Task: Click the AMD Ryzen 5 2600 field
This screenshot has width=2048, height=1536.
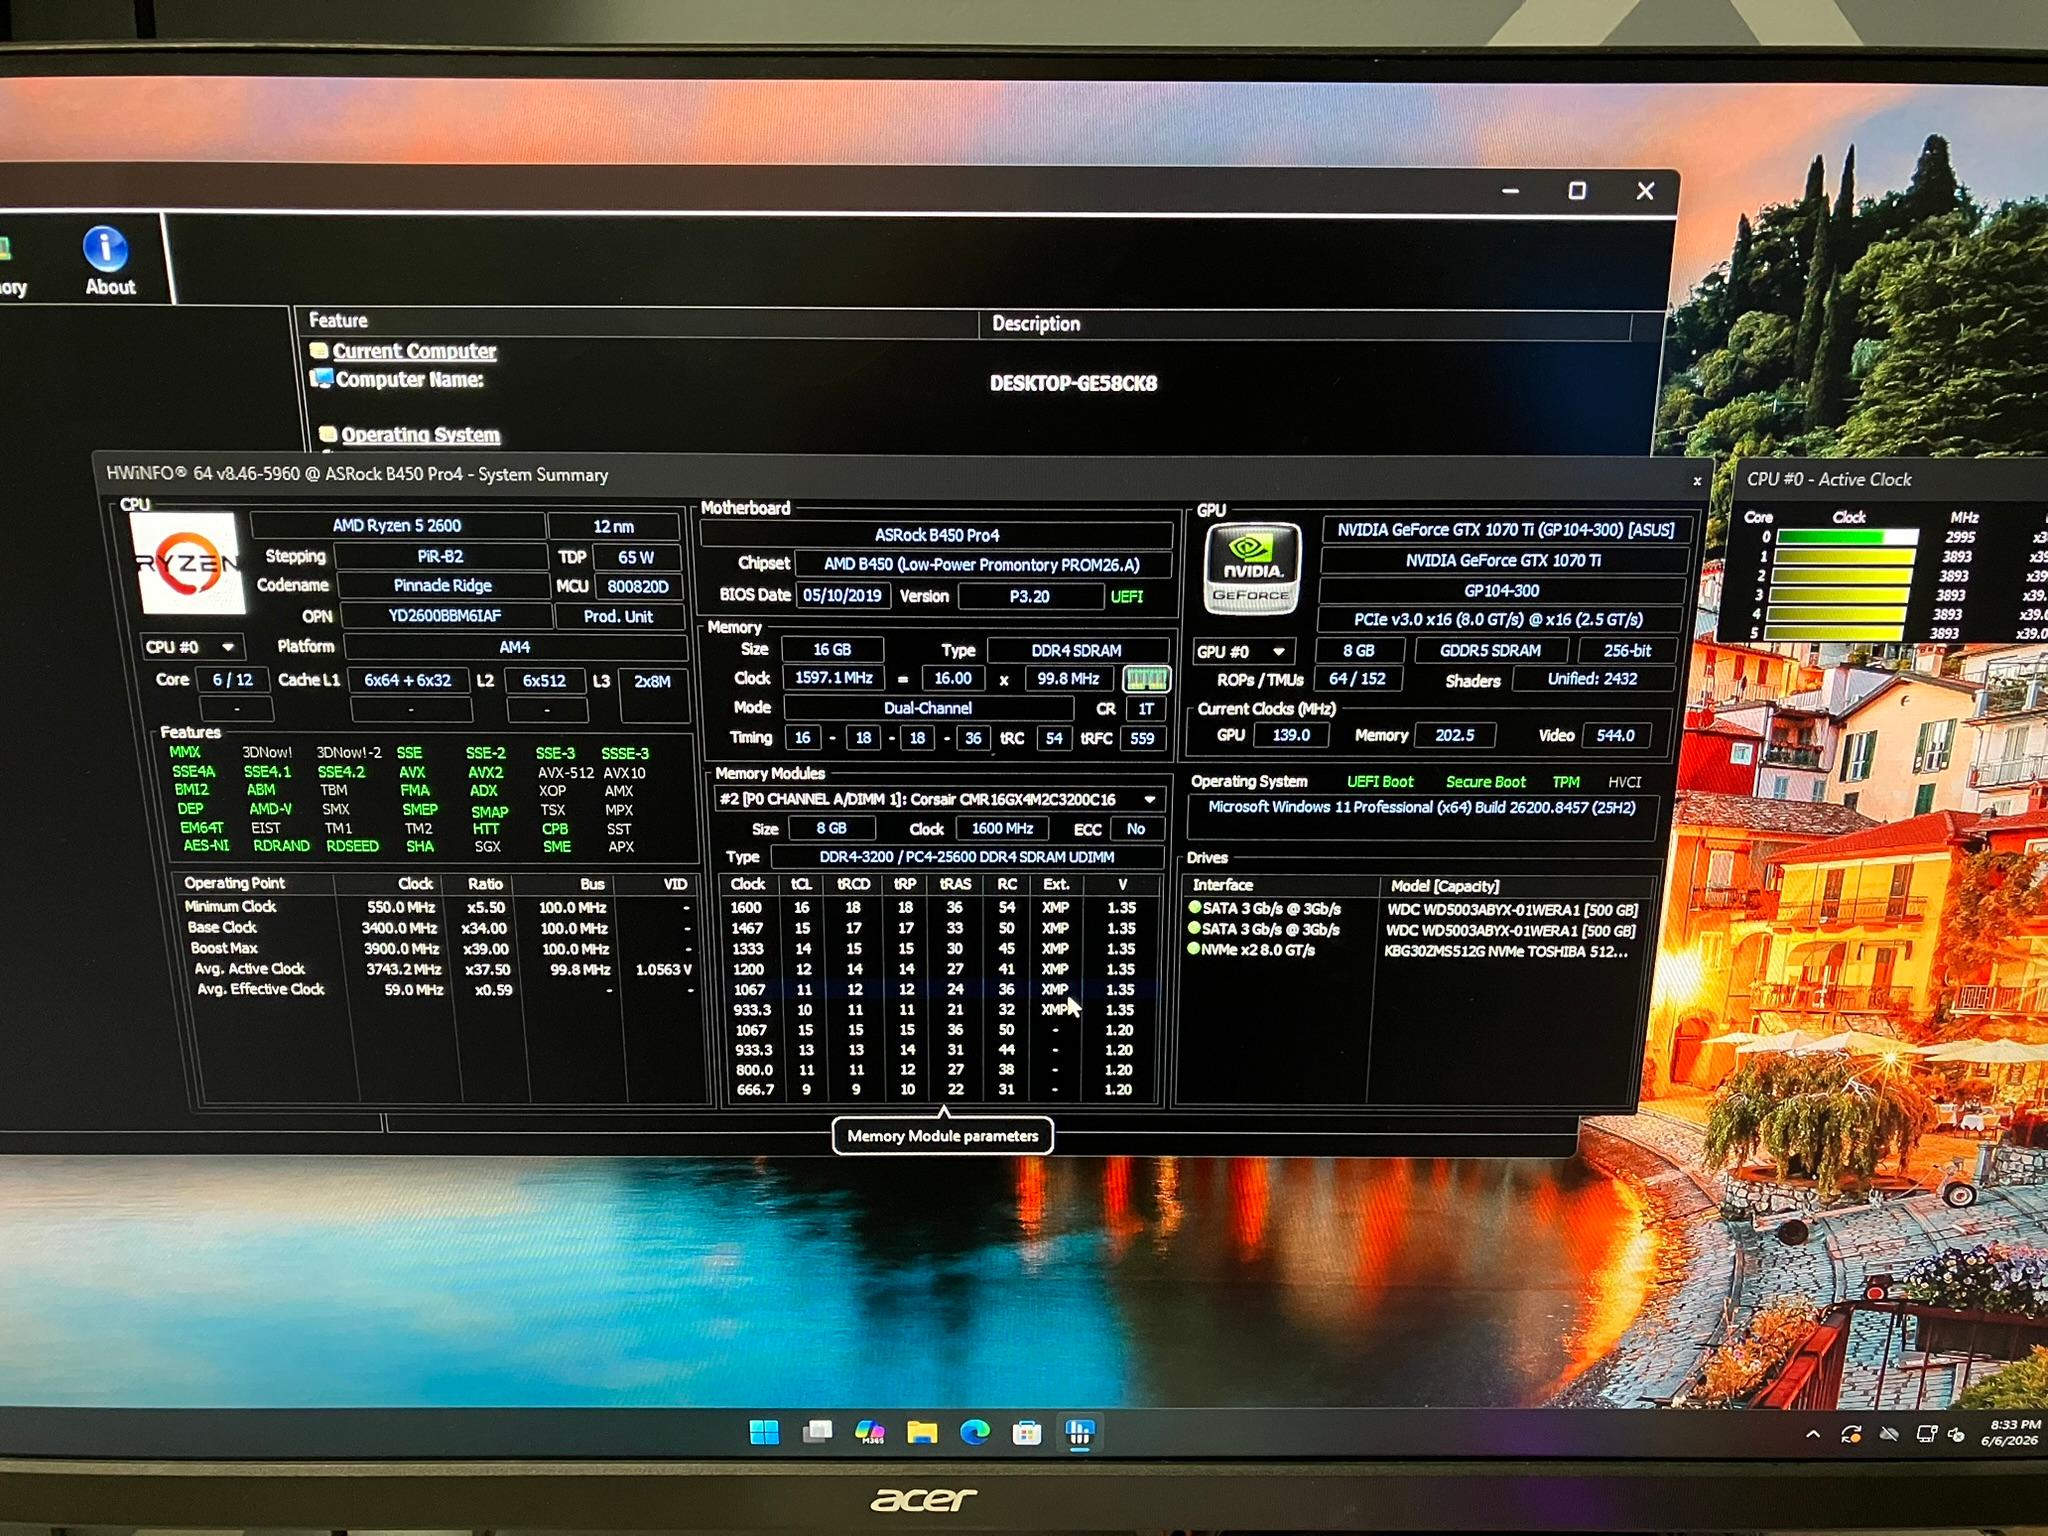Action: pyautogui.click(x=397, y=526)
